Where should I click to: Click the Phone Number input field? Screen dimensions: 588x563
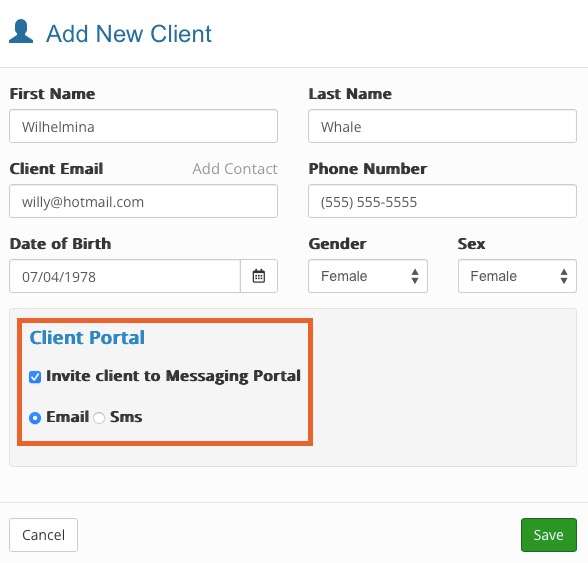(x=442, y=201)
